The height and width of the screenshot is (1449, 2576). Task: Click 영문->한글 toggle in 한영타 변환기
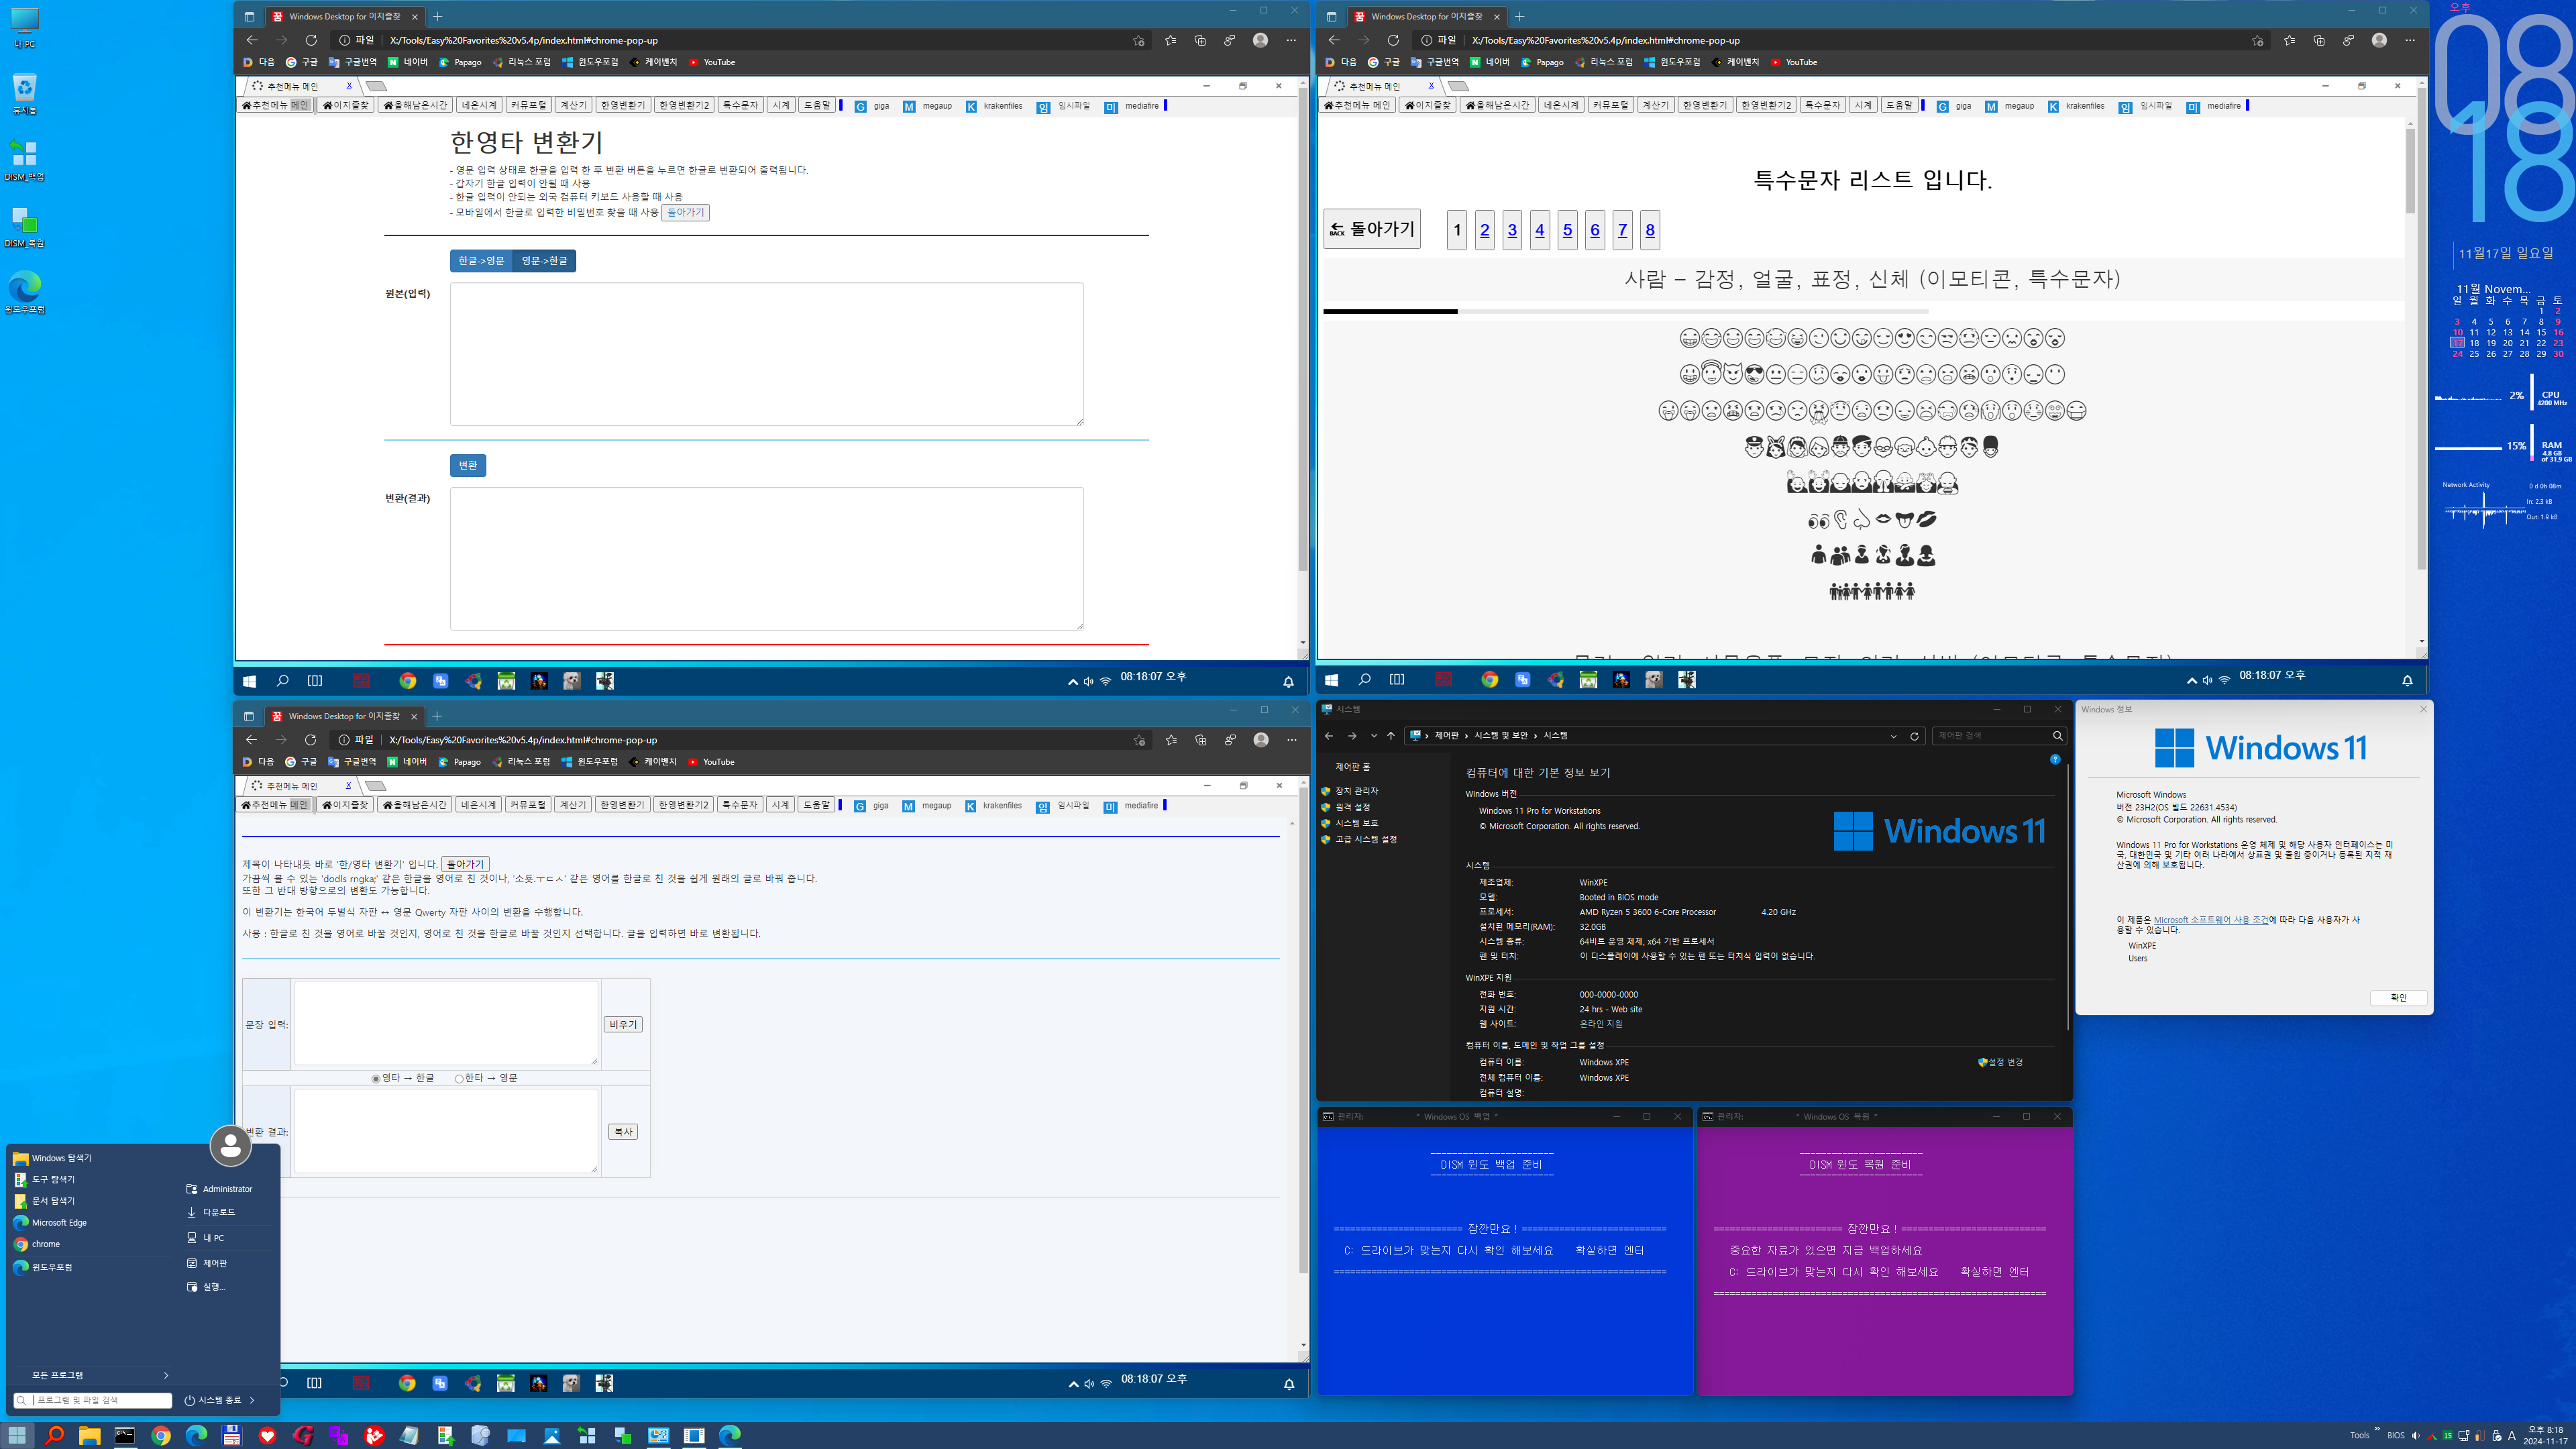(544, 261)
